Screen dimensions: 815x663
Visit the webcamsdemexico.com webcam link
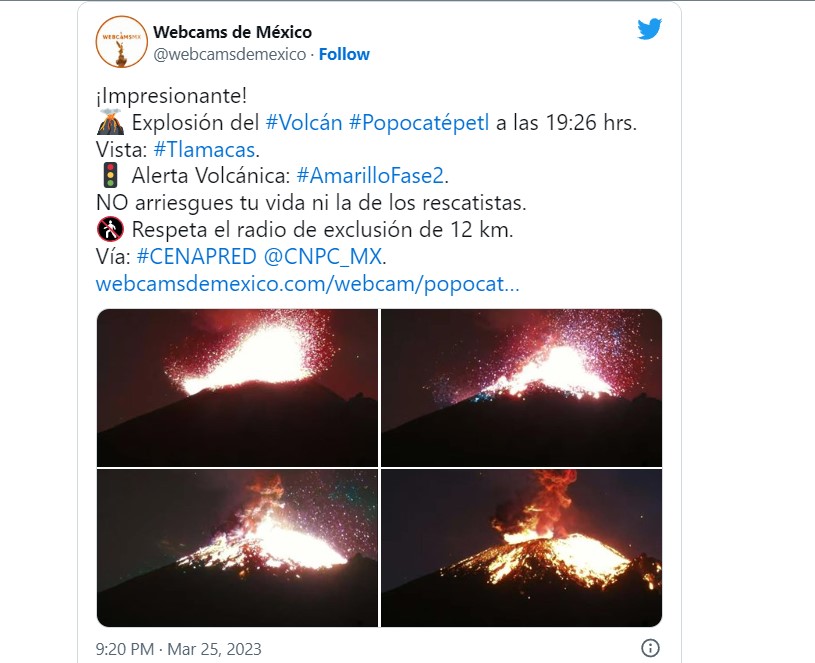point(307,284)
